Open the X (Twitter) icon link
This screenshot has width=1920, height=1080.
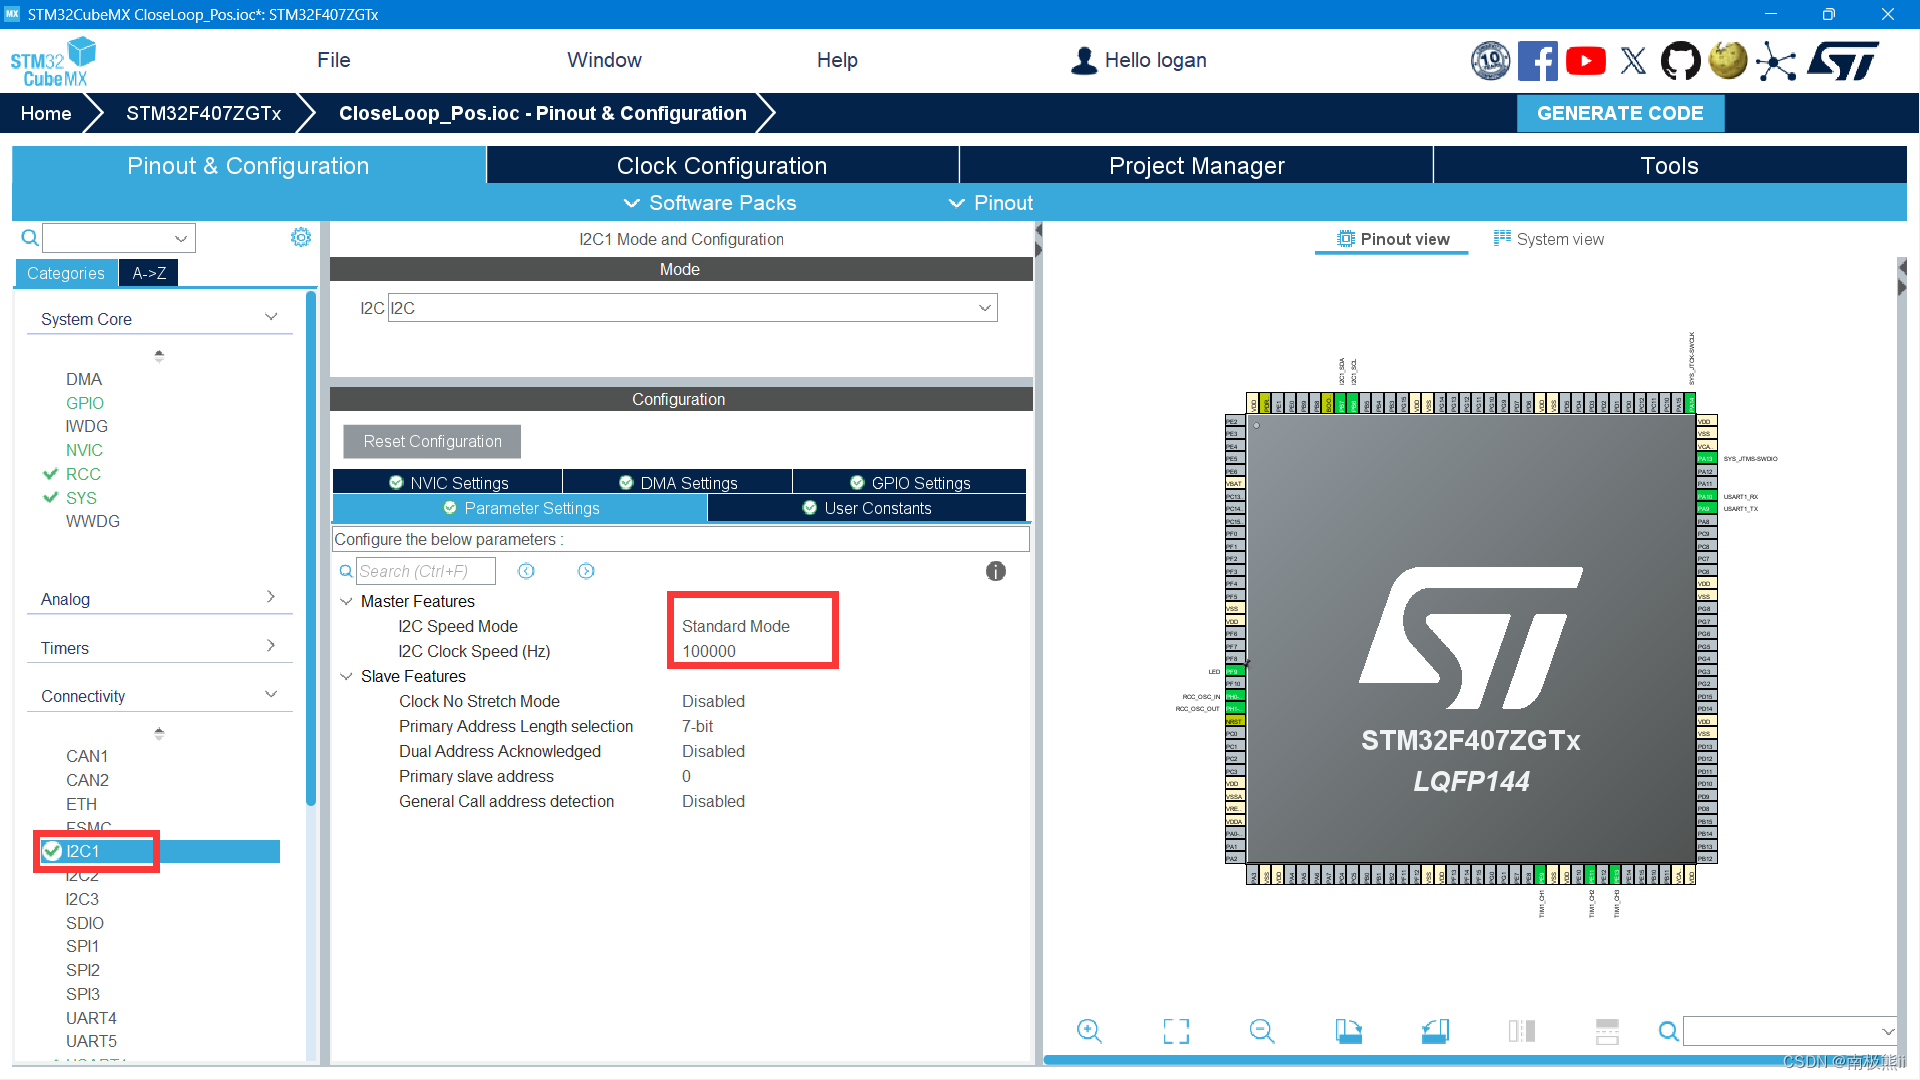(1633, 61)
